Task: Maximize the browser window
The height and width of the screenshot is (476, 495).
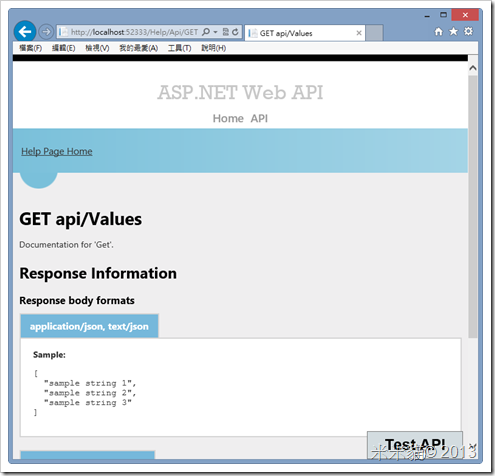Action: click(443, 15)
